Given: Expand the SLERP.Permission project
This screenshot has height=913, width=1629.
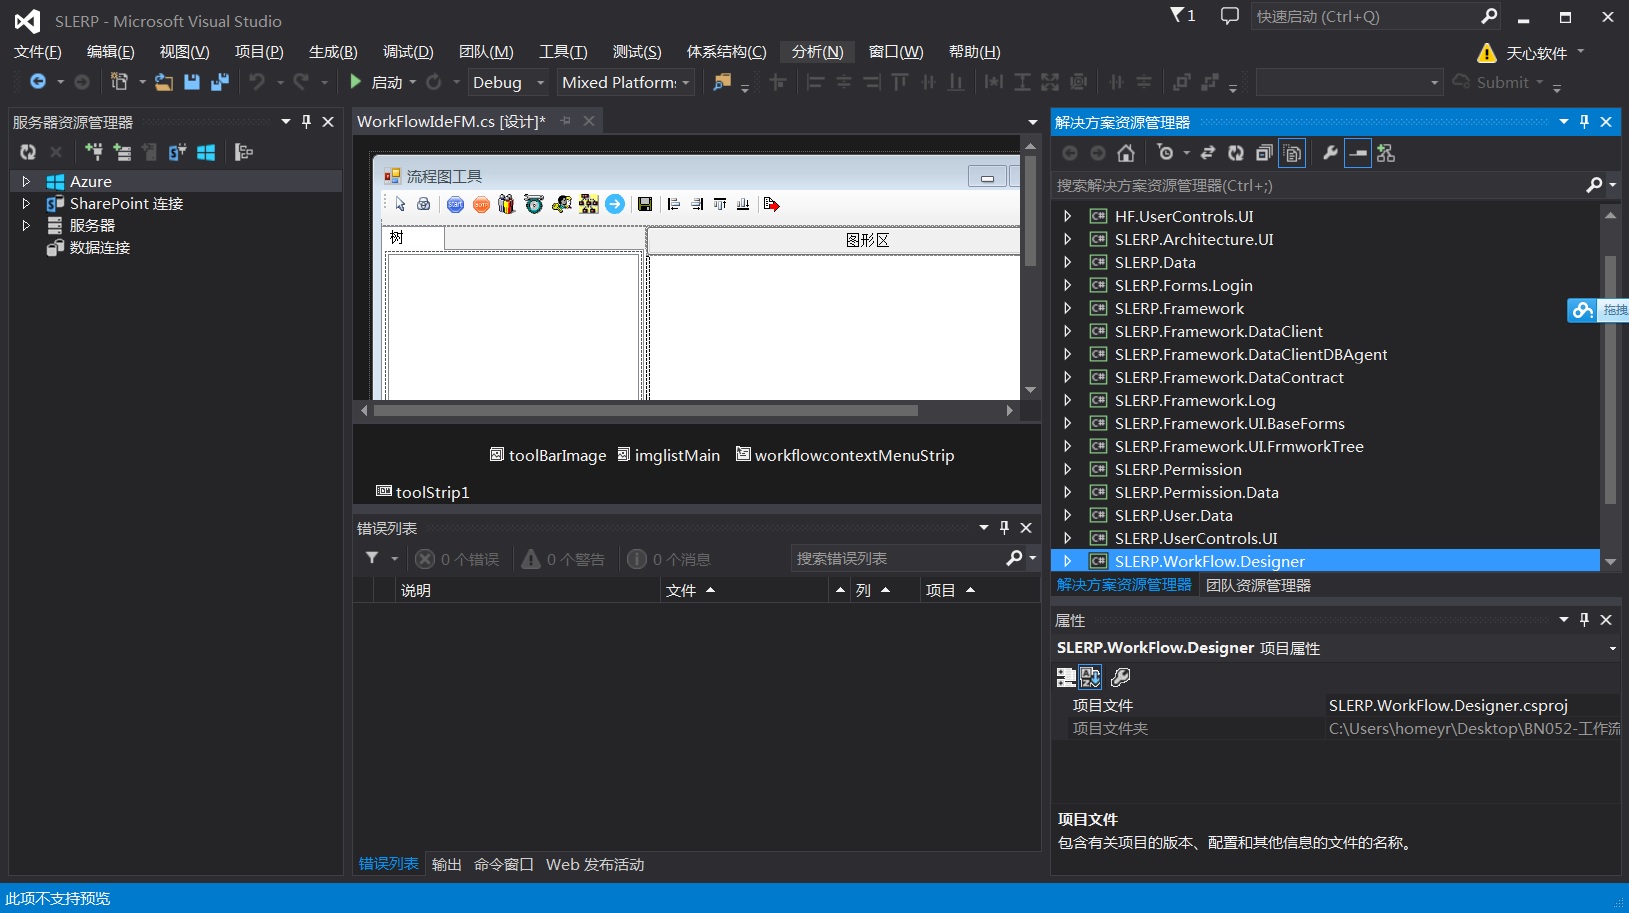Looking at the screenshot, I should [x=1067, y=469].
